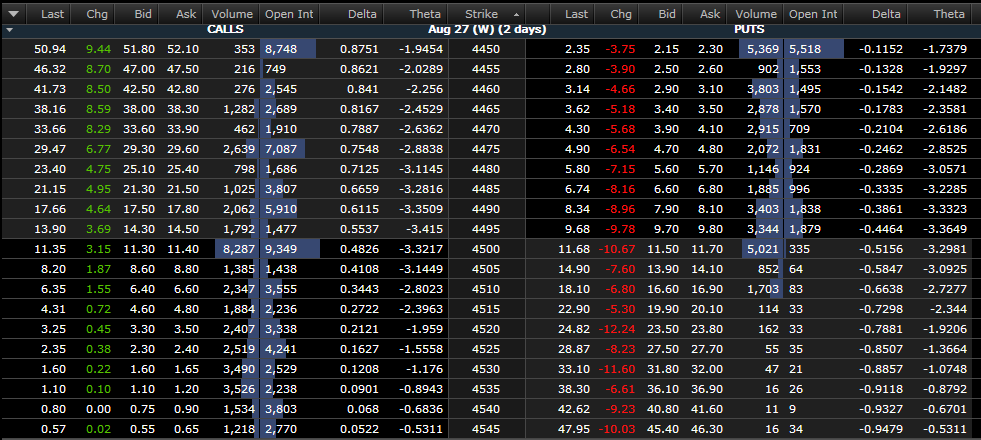
Task: Click the calls-side Open Int column header
Action: coord(288,14)
